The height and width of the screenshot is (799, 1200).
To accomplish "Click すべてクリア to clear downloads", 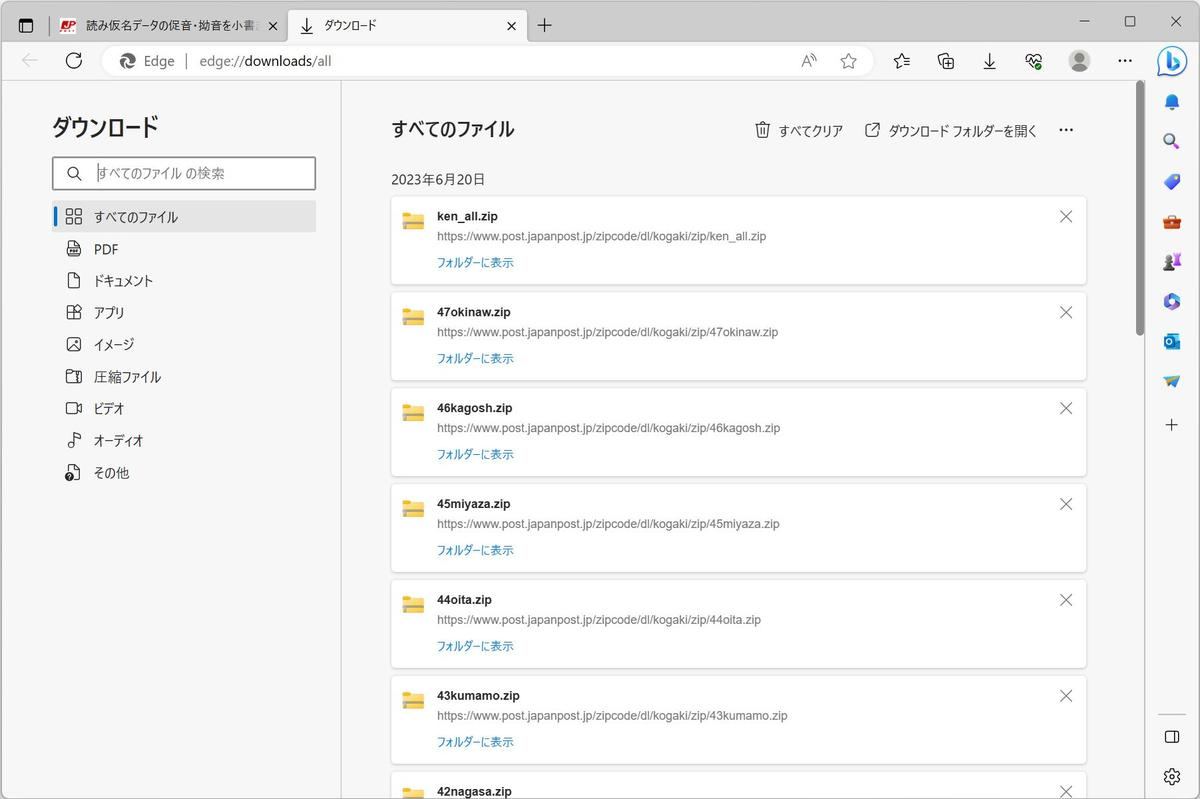I will 799,130.
